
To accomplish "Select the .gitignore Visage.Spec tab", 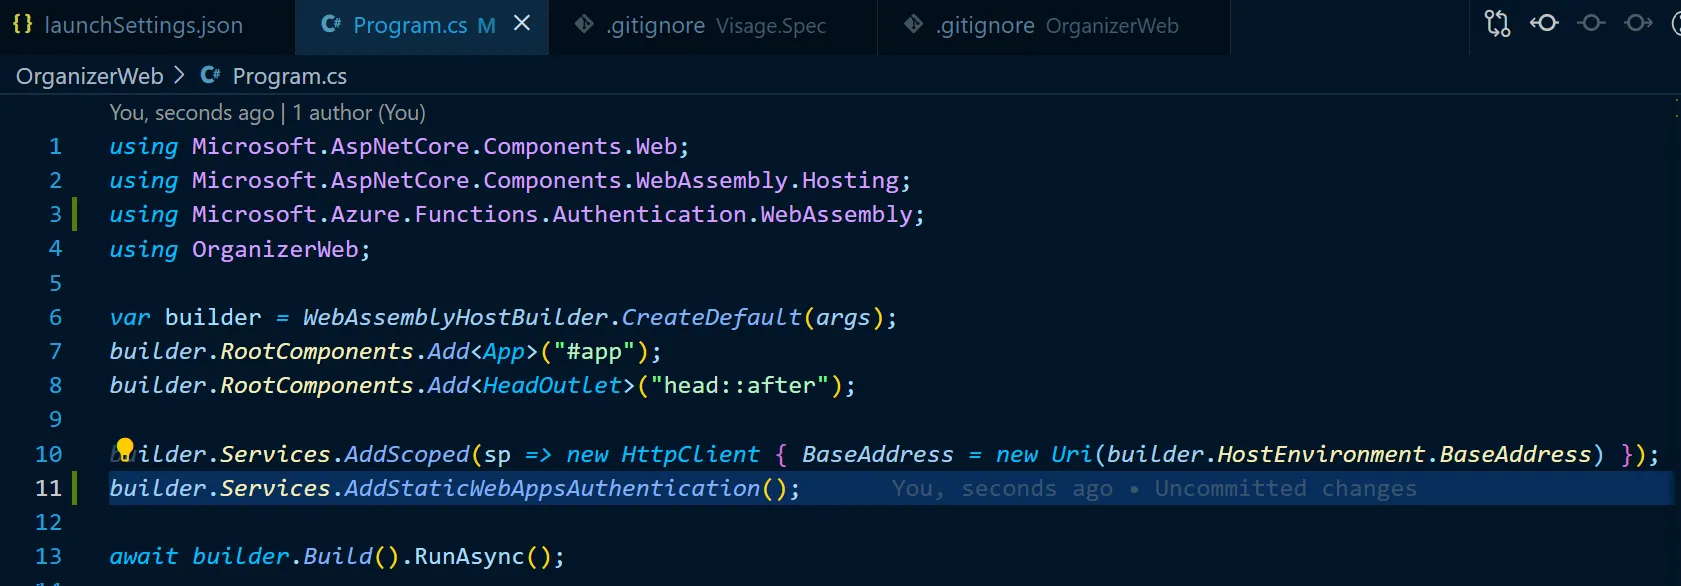I will (716, 26).
